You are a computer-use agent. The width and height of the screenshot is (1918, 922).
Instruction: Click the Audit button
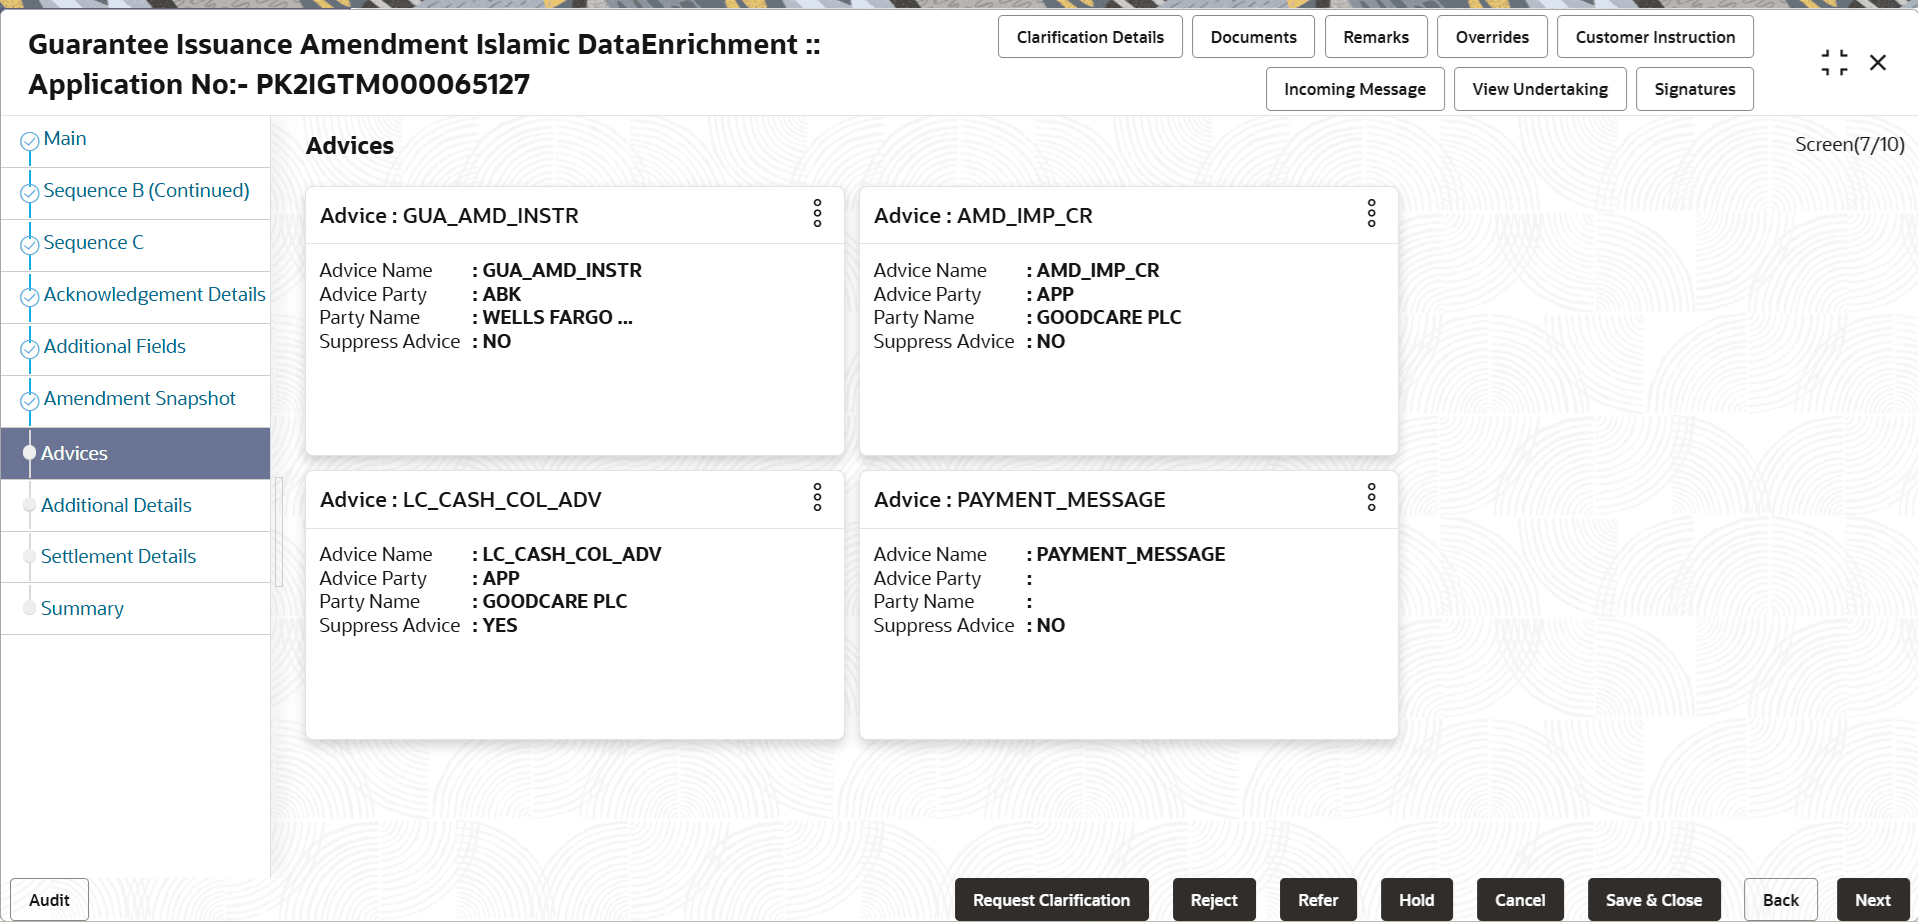(x=49, y=900)
